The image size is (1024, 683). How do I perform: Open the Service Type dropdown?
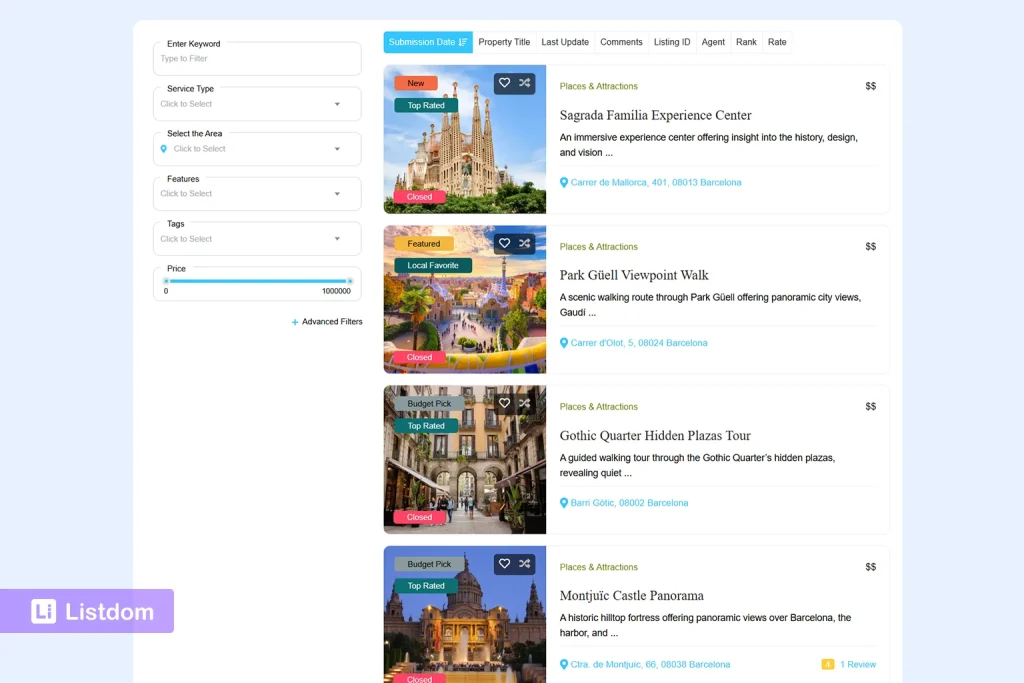pos(257,103)
